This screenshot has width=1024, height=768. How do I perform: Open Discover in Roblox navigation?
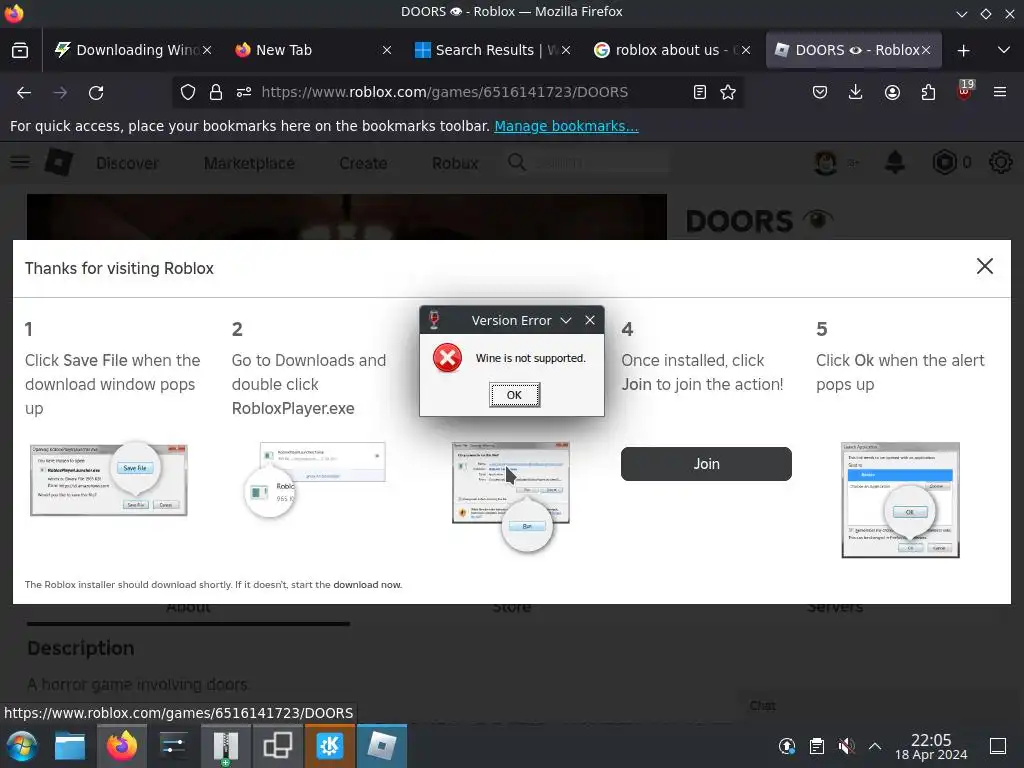[127, 163]
